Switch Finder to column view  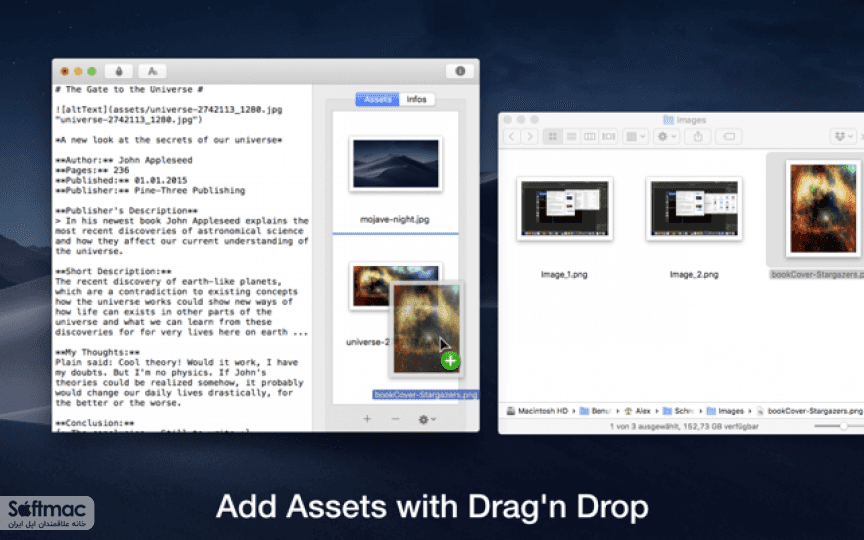tap(590, 136)
